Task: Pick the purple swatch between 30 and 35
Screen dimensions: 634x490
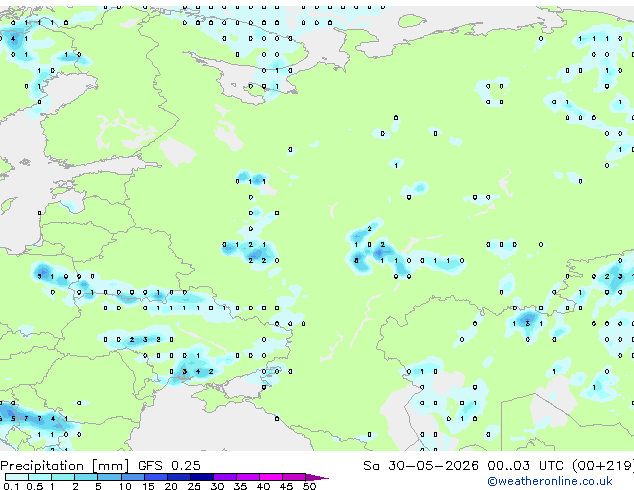Action: tap(225, 477)
